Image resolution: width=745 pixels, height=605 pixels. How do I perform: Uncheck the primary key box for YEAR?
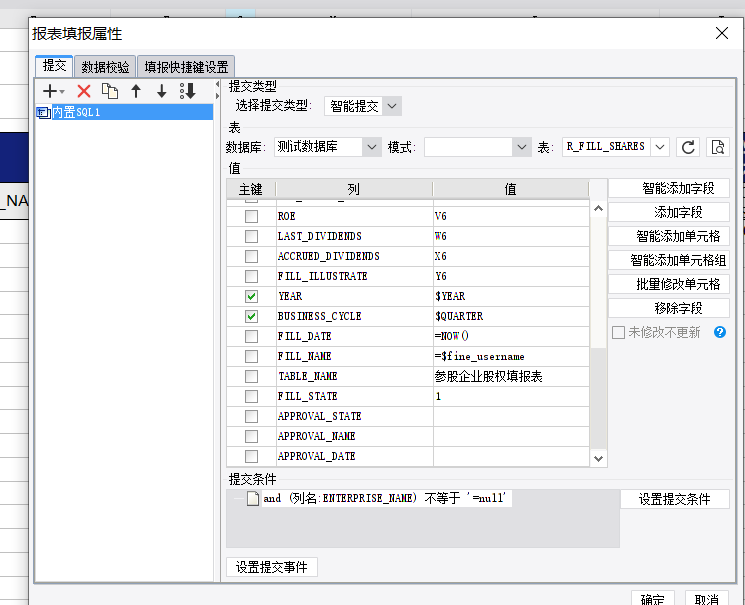pyautogui.click(x=251, y=297)
